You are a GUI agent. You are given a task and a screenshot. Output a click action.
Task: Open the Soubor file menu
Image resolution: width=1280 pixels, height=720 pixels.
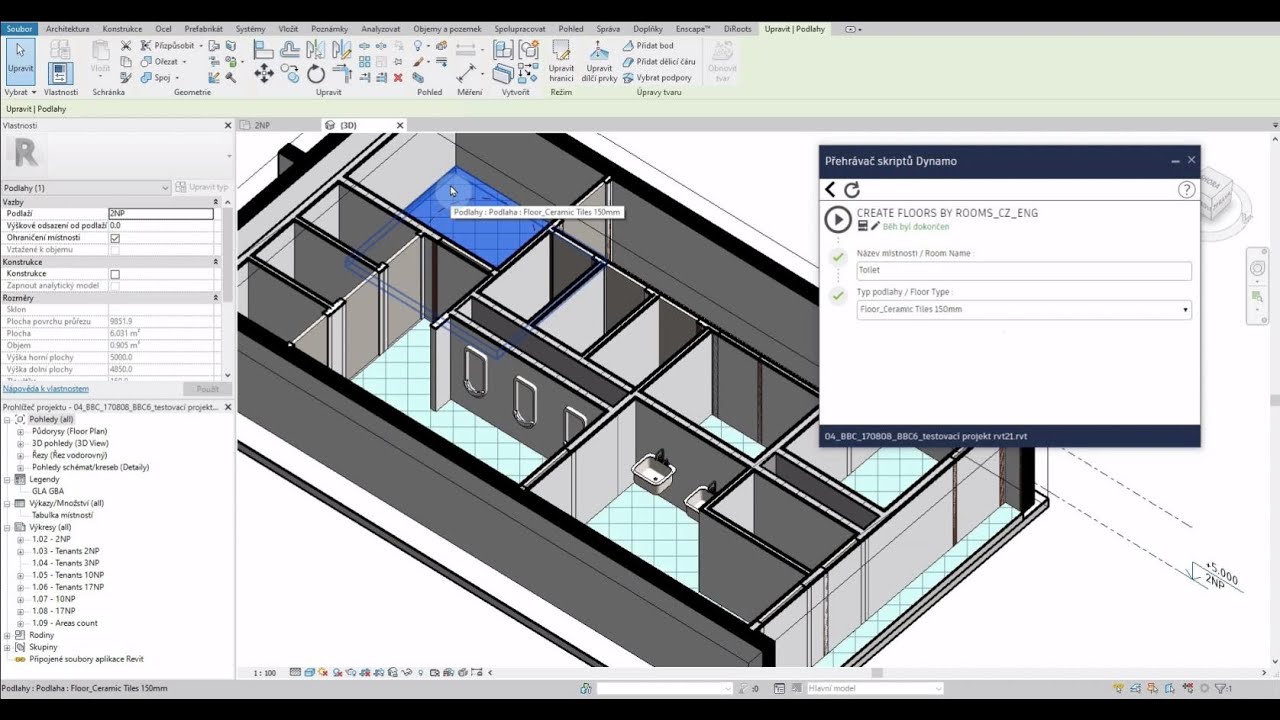click(x=20, y=29)
